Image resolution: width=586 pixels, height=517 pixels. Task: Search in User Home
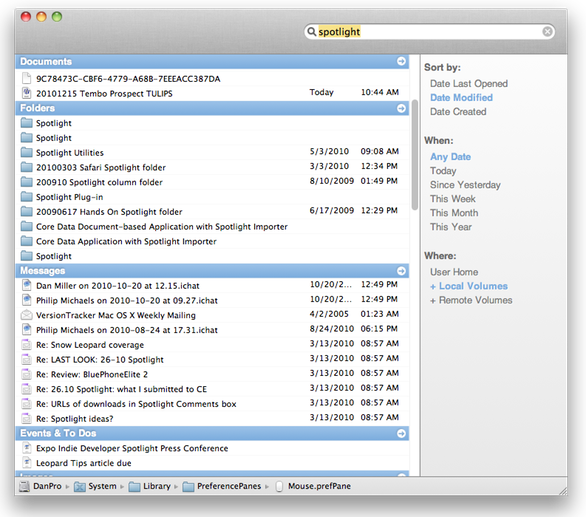point(454,272)
